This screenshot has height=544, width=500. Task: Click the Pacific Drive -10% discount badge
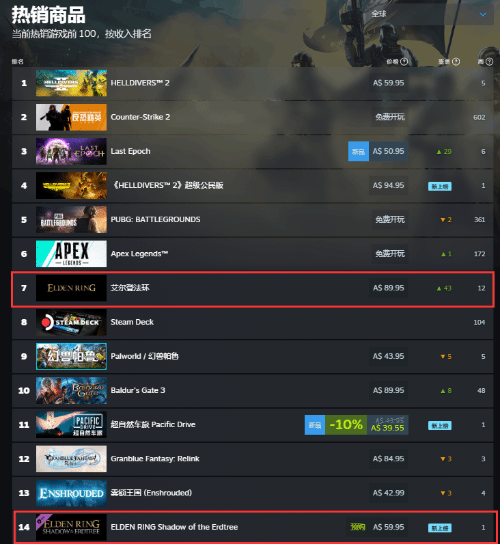pyautogui.click(x=346, y=425)
